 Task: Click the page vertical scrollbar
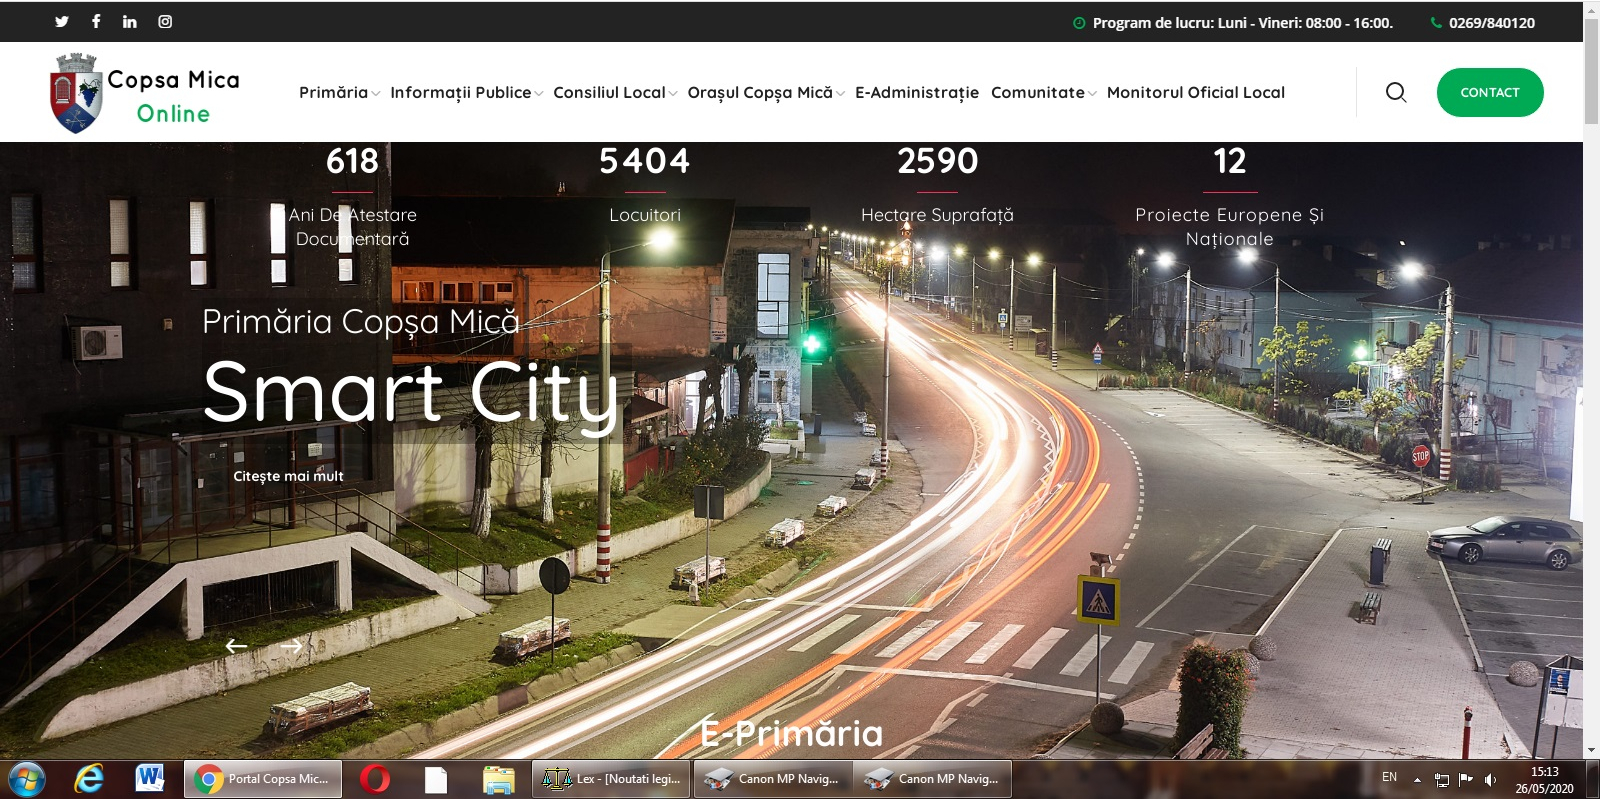[x=1591, y=400]
